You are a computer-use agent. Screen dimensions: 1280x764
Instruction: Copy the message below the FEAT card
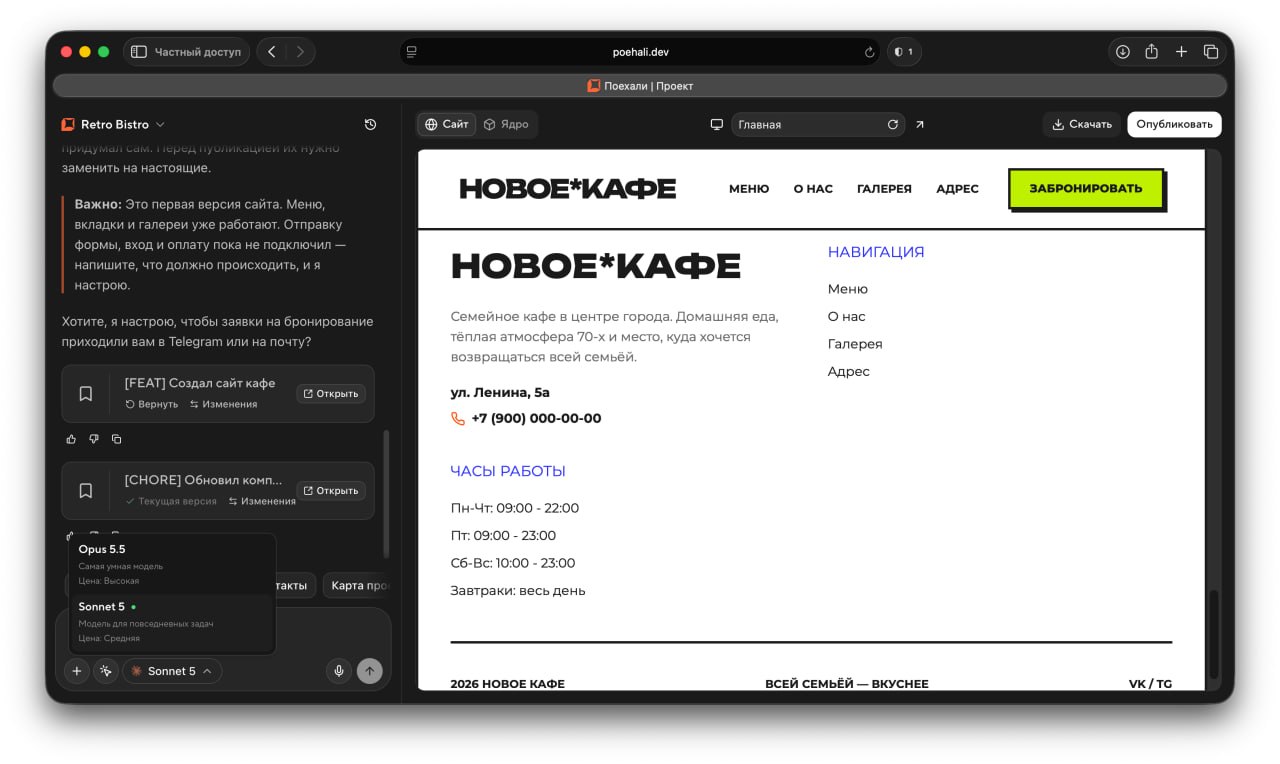coord(117,439)
